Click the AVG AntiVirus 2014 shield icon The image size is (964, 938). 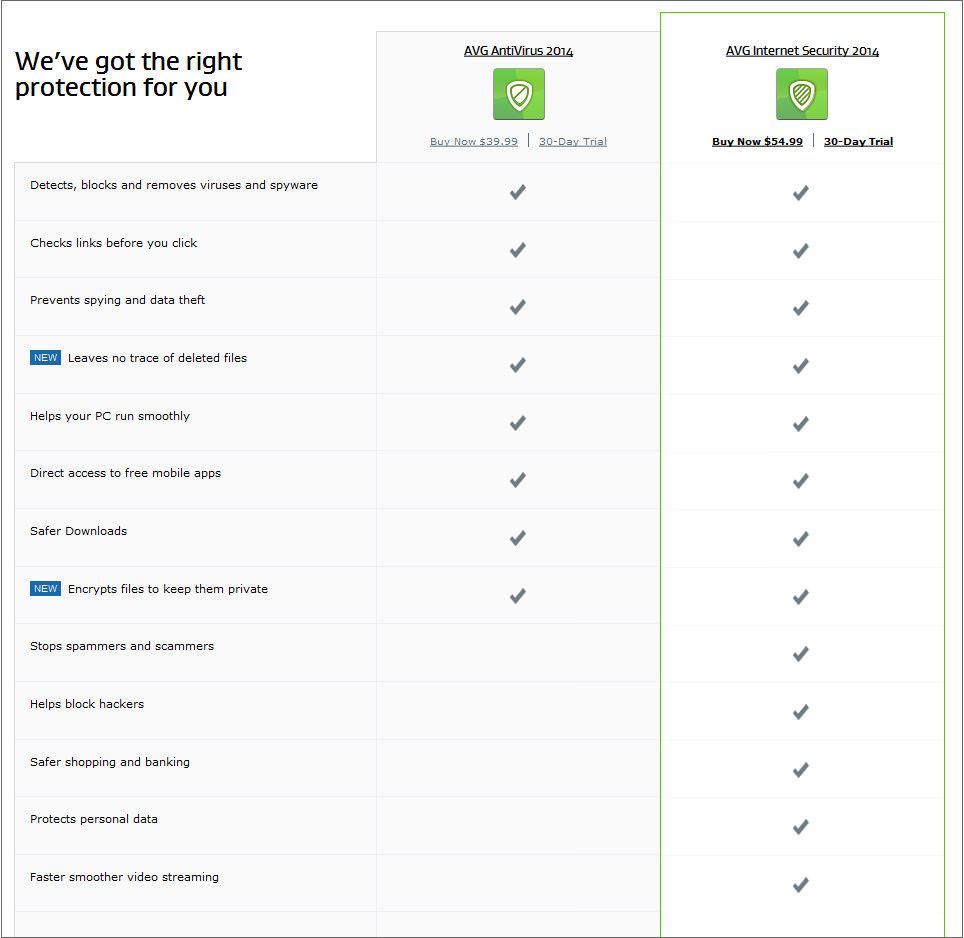click(x=518, y=94)
